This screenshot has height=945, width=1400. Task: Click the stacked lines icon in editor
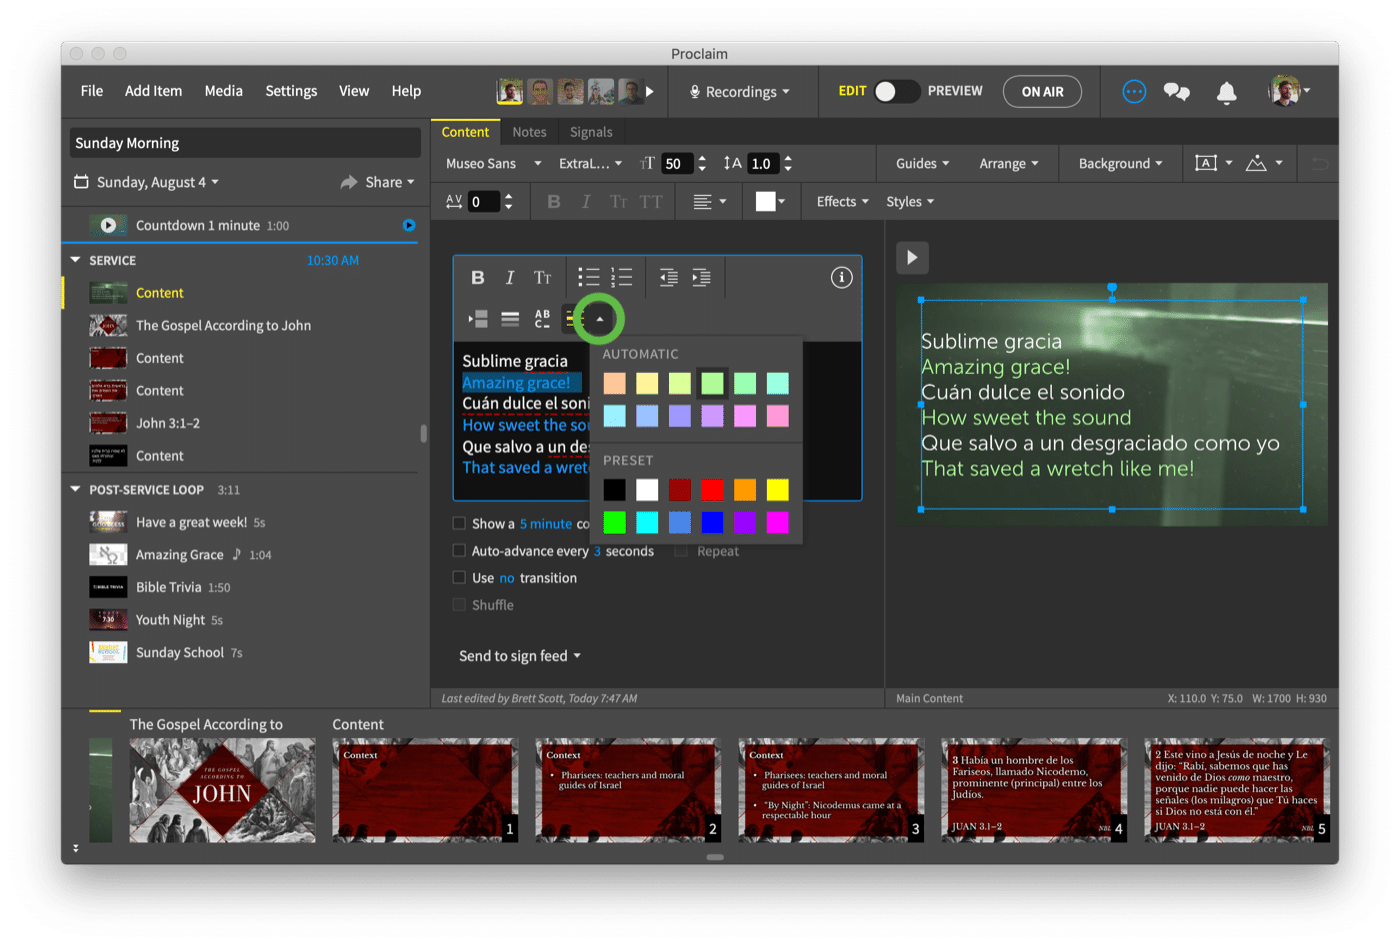[x=510, y=319]
